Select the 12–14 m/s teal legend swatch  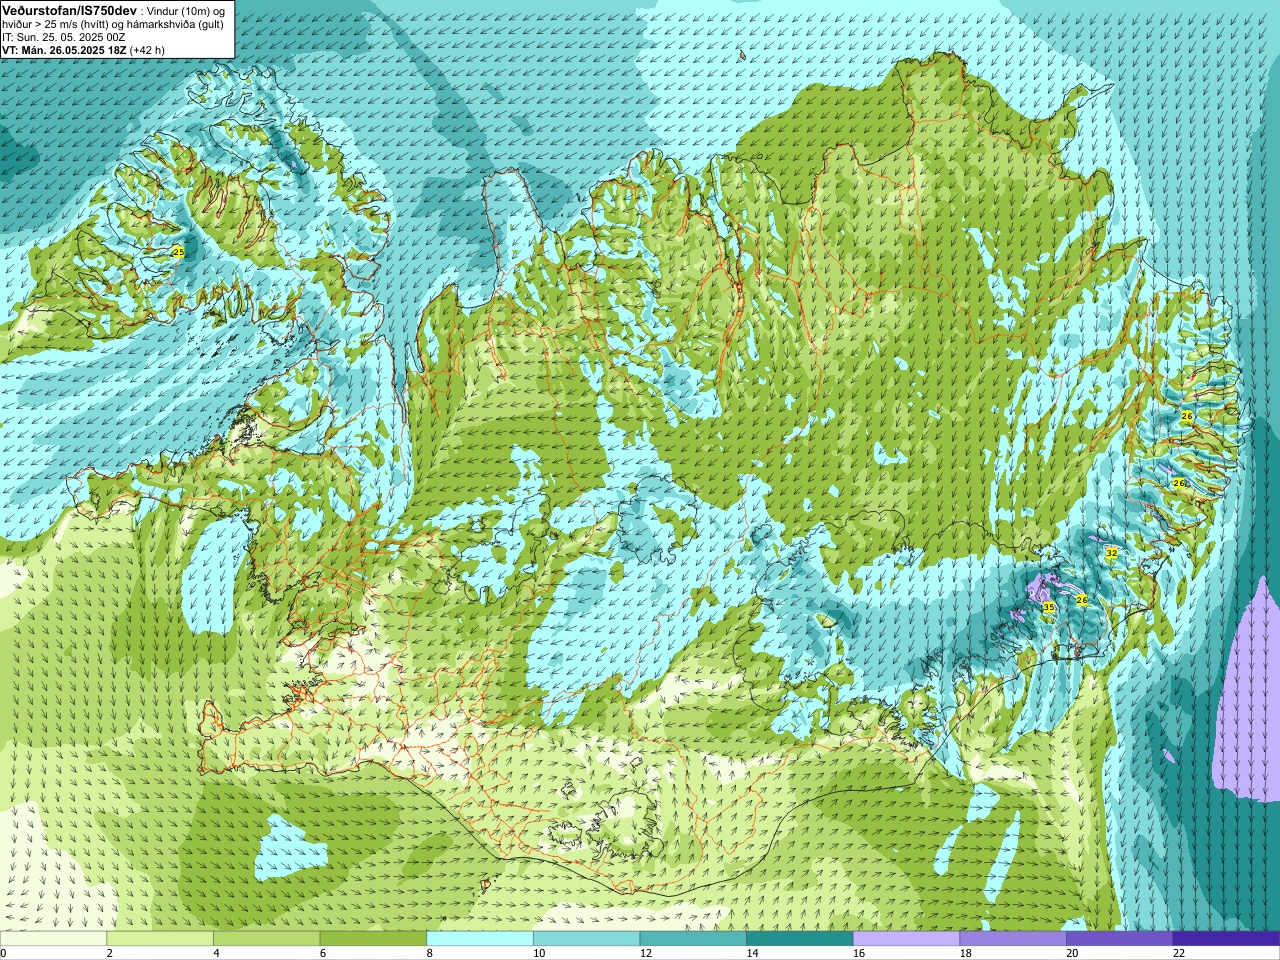tap(693, 939)
